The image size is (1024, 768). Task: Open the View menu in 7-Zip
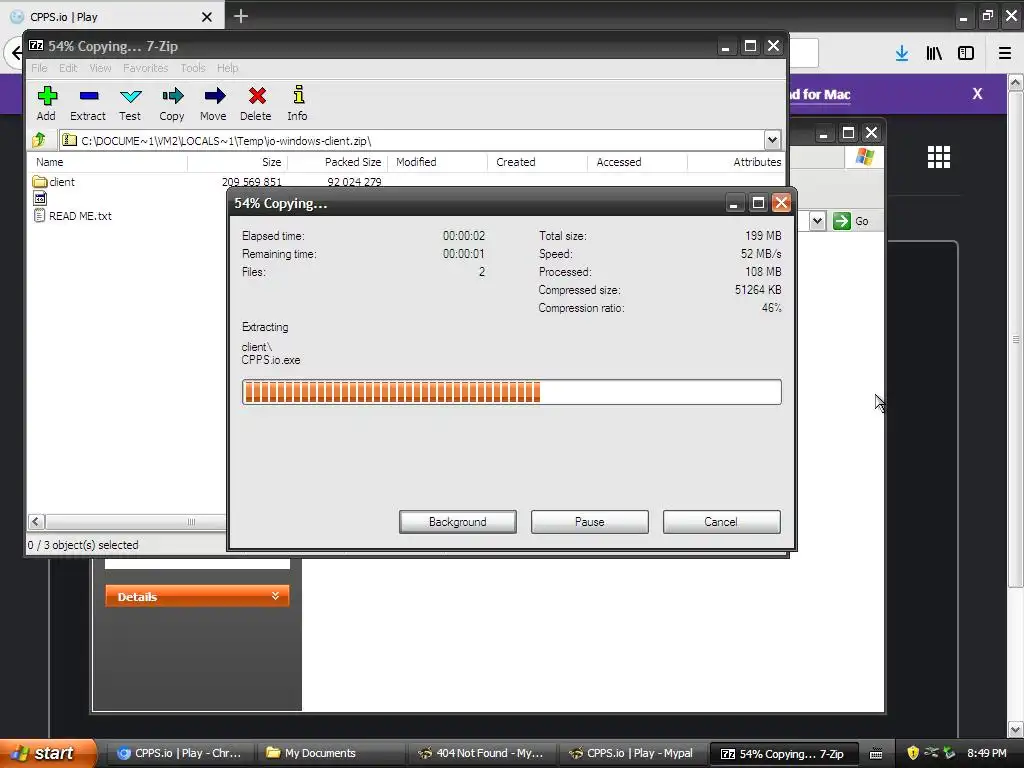tap(100, 68)
